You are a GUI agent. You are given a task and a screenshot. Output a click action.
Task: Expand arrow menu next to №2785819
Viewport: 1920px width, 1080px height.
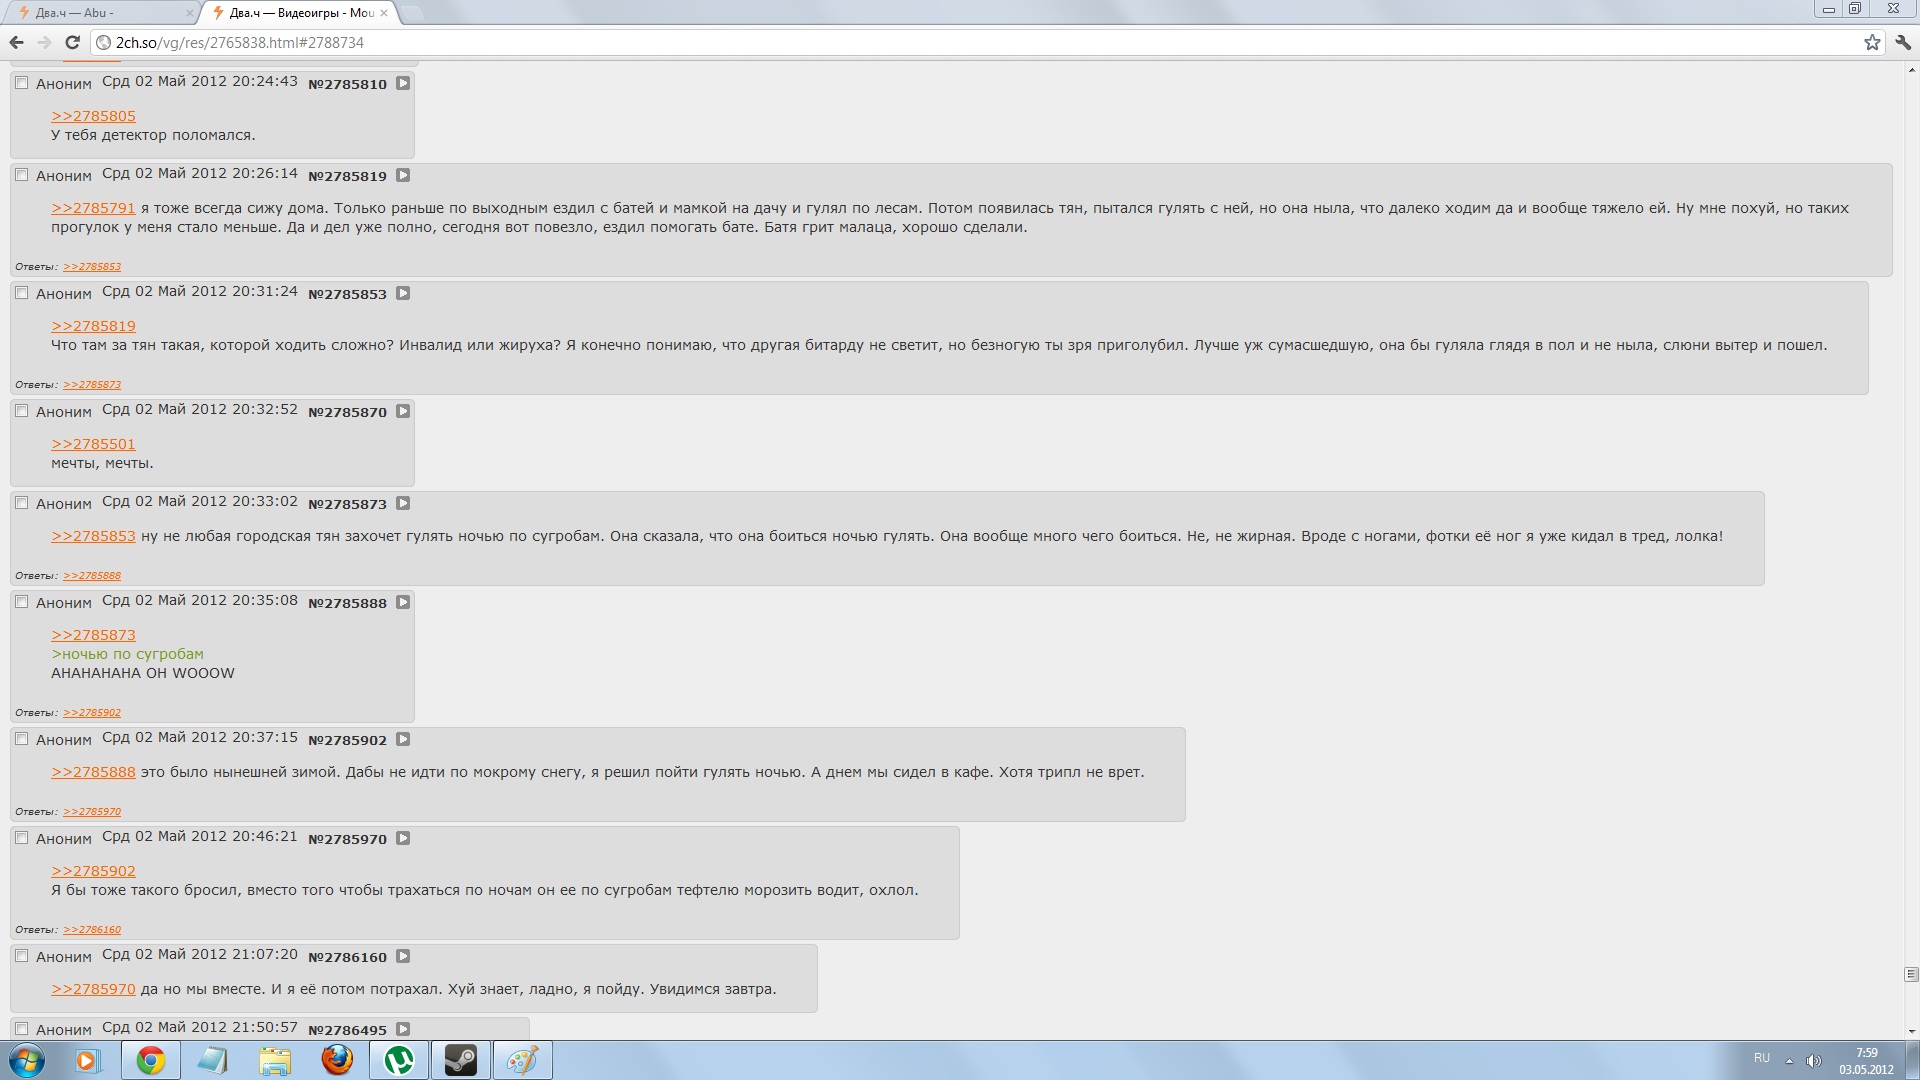(403, 175)
